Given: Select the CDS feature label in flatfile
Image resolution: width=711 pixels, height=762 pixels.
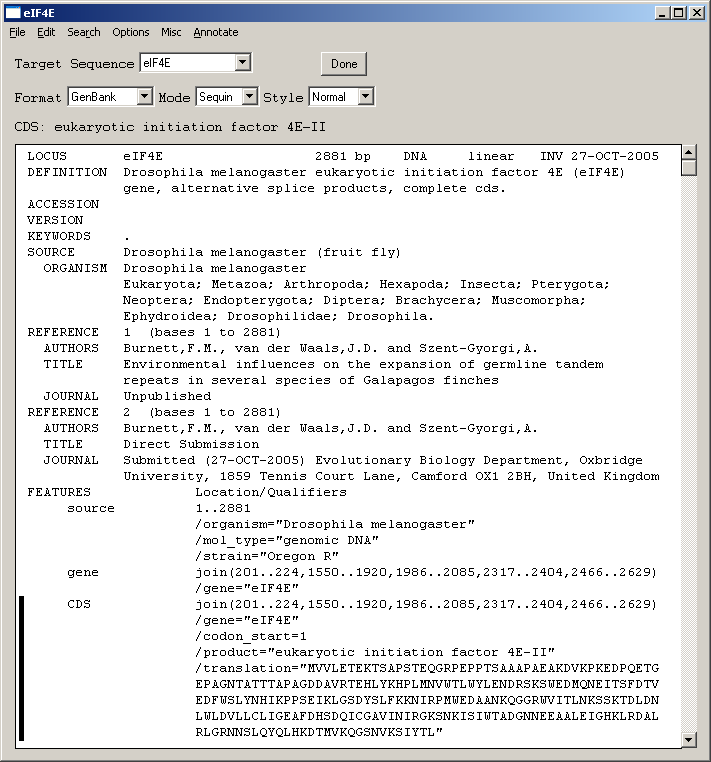Looking at the screenshot, I should pyautogui.click(x=79, y=604).
